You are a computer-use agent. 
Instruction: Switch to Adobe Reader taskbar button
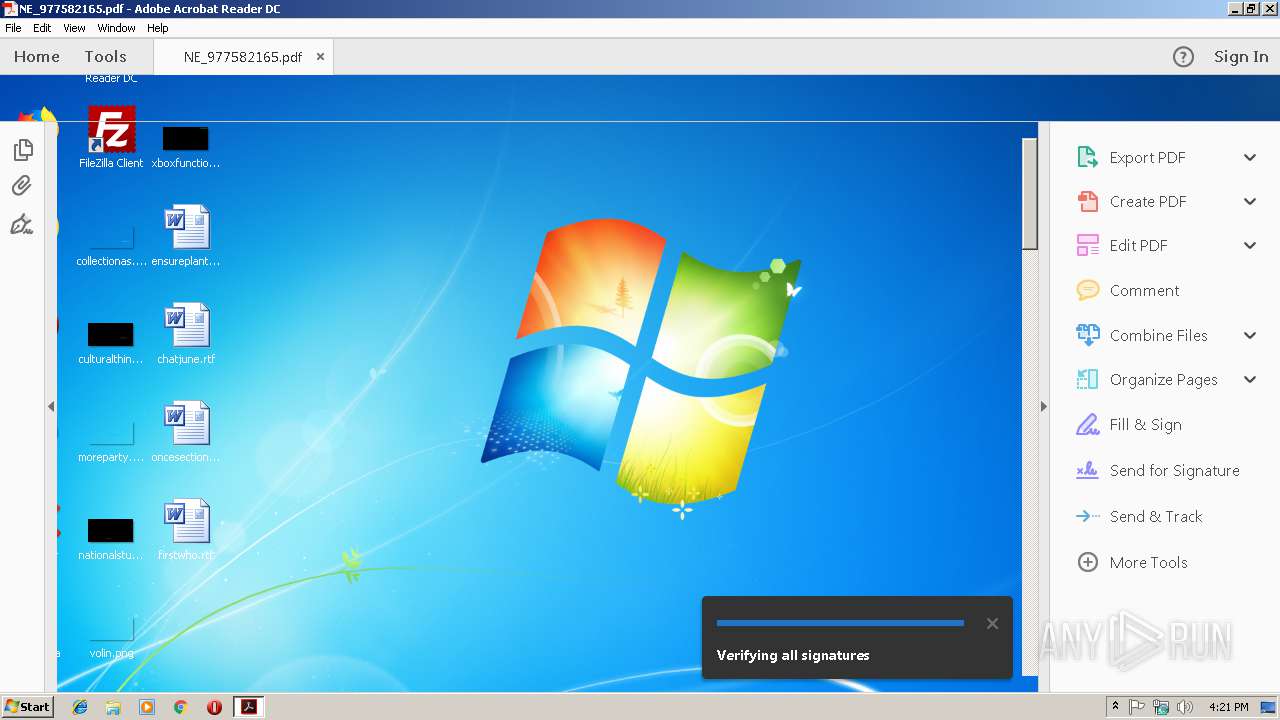pos(248,707)
